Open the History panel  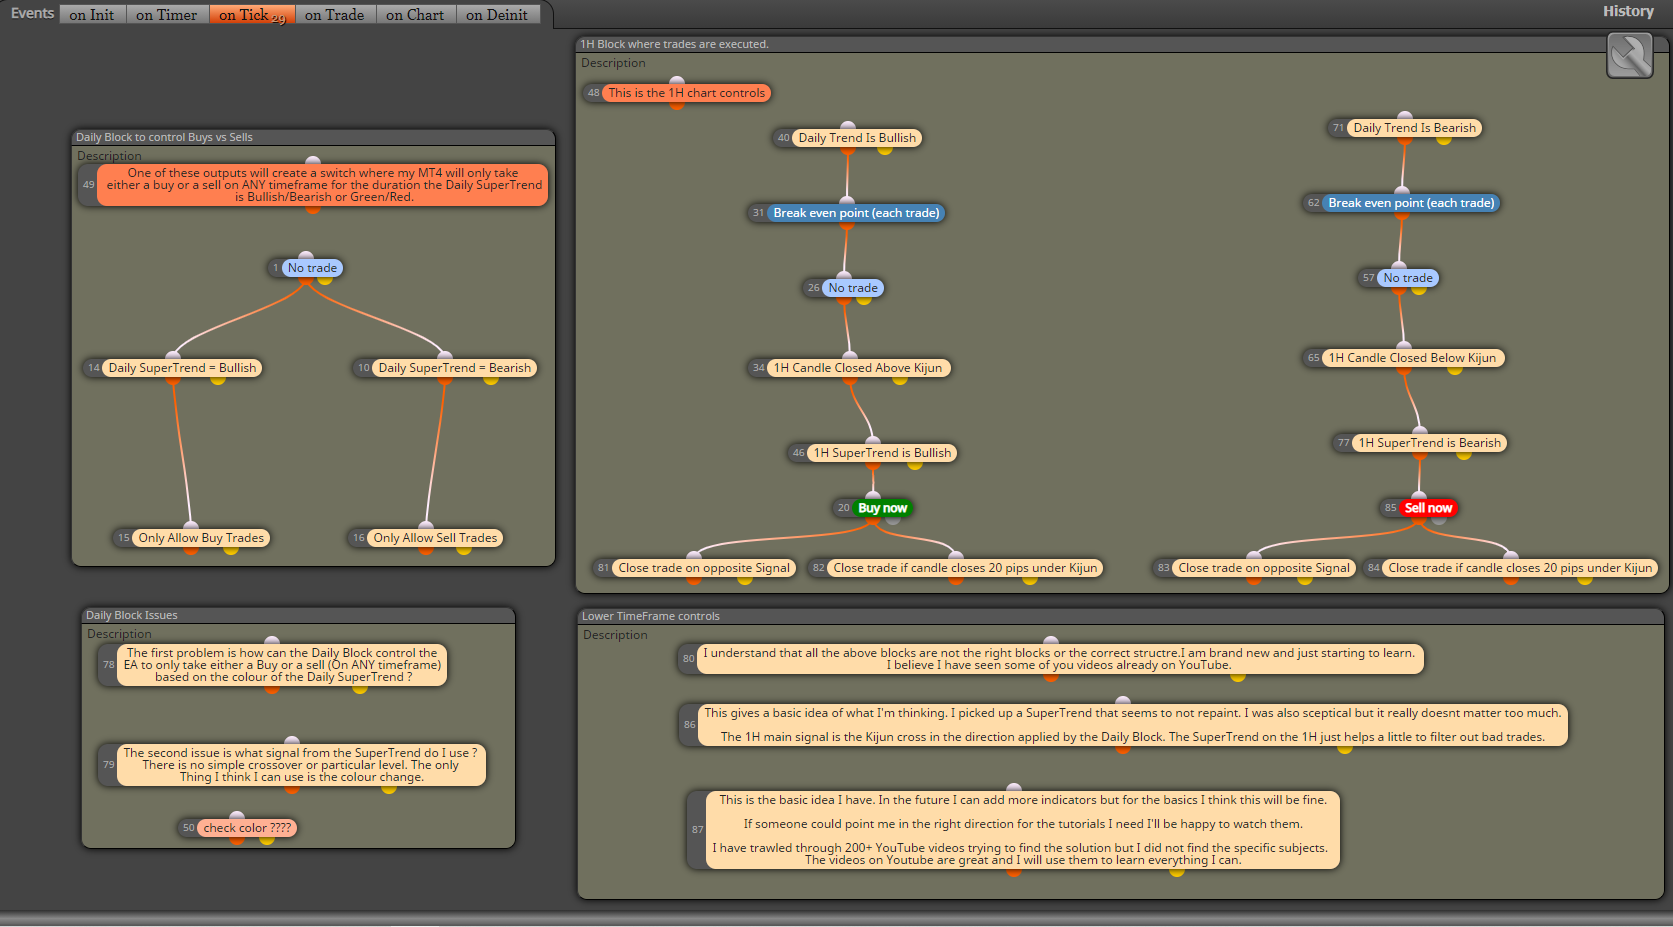coord(1628,11)
